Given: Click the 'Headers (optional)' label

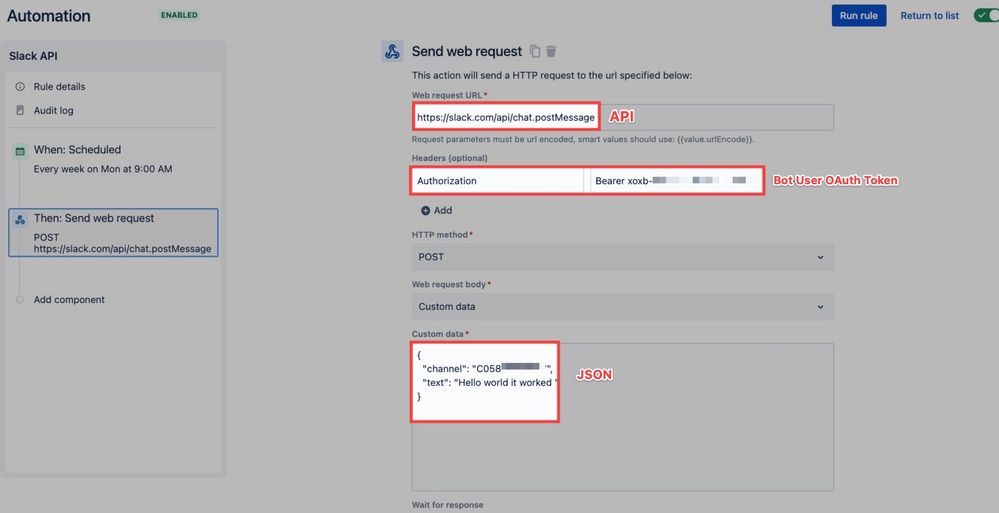Looking at the screenshot, I should coord(450,158).
